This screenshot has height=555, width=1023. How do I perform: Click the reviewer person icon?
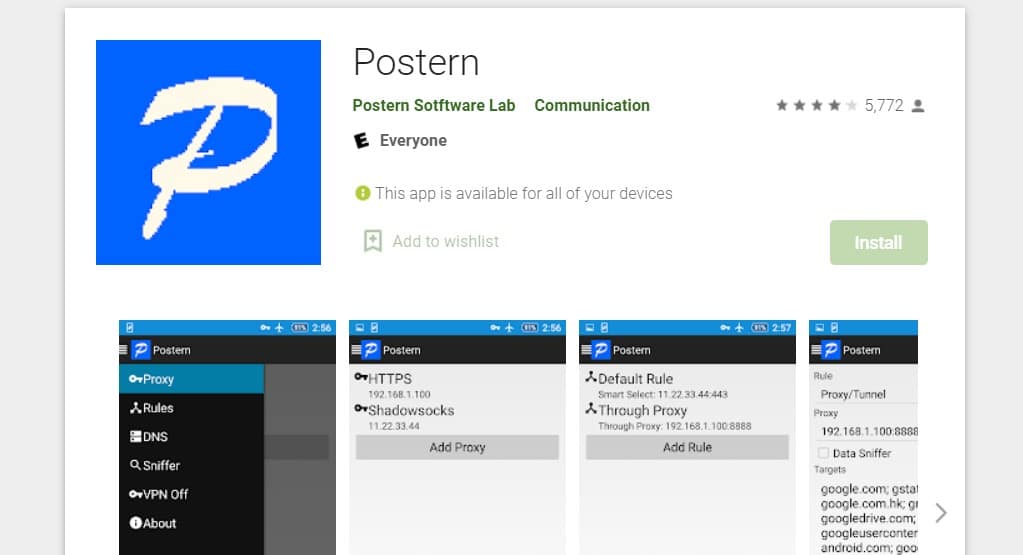pyautogui.click(x=918, y=106)
